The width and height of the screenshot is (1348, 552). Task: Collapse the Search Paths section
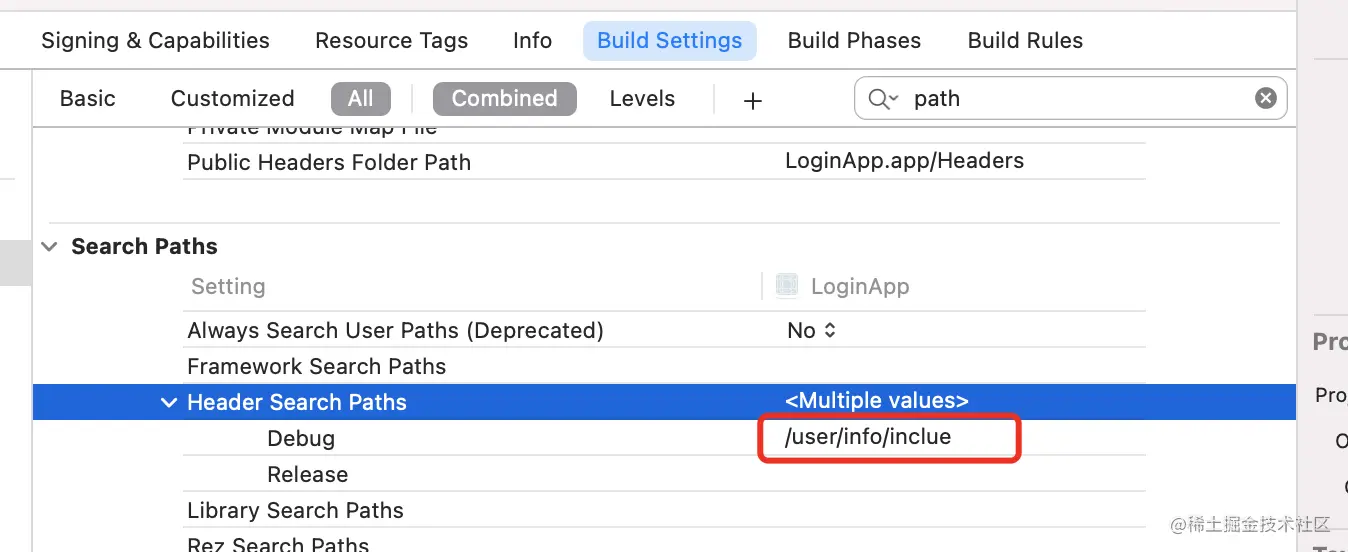[x=50, y=247]
